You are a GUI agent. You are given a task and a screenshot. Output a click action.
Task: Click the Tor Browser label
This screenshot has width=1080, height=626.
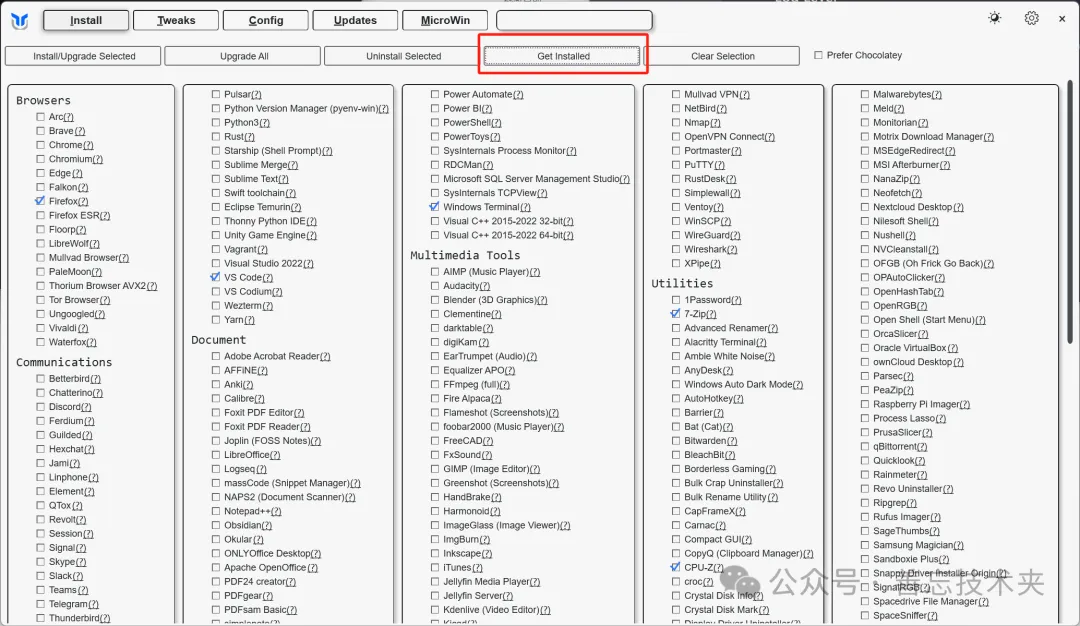pos(74,300)
